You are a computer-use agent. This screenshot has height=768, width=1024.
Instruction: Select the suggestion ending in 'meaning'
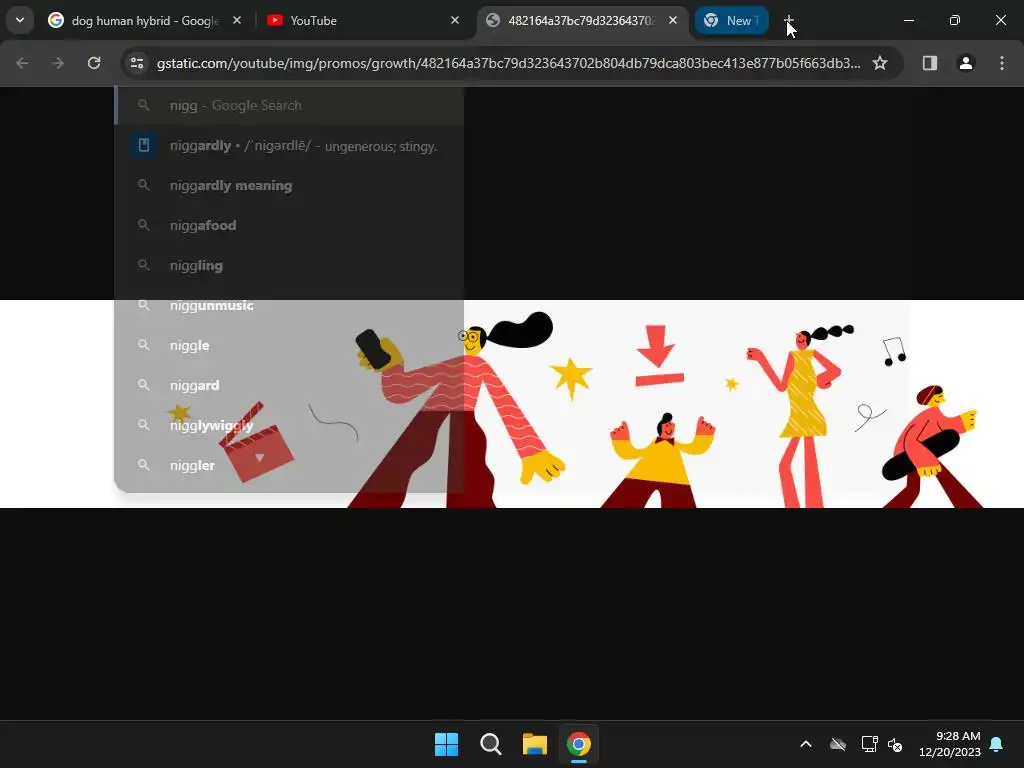[289, 185]
